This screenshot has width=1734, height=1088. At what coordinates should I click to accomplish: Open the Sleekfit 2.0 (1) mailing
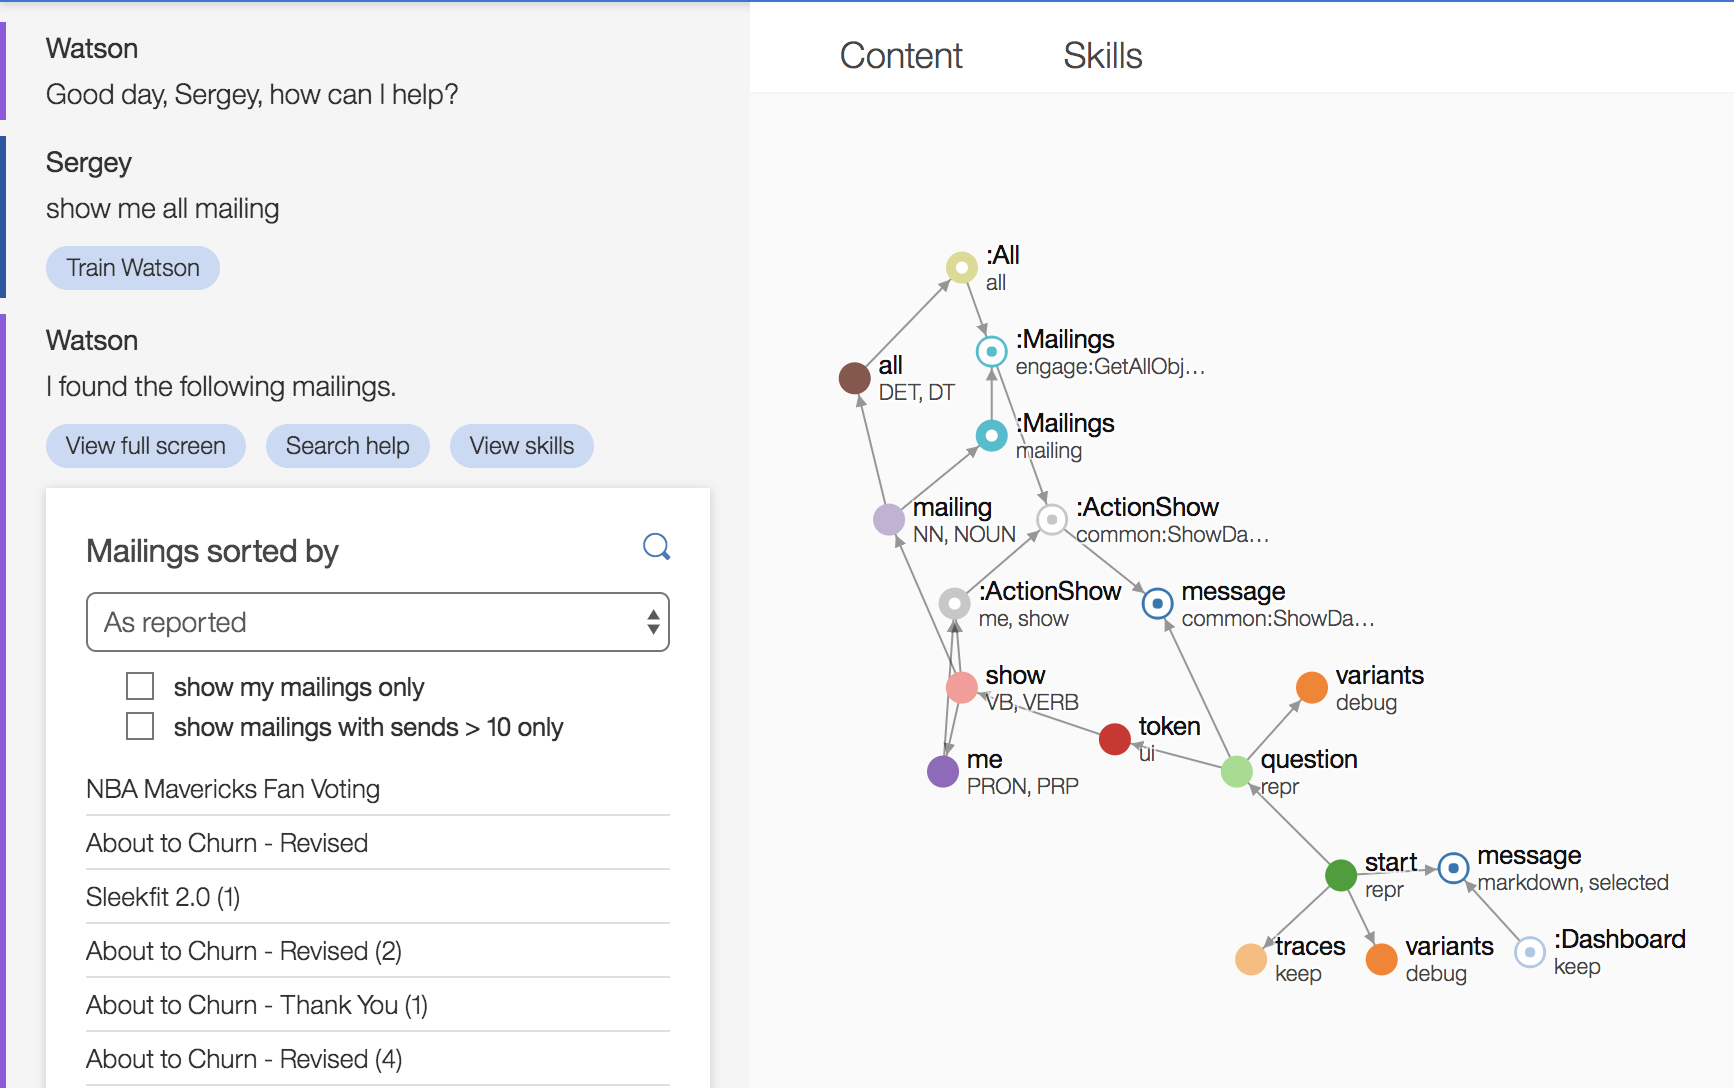point(163,897)
